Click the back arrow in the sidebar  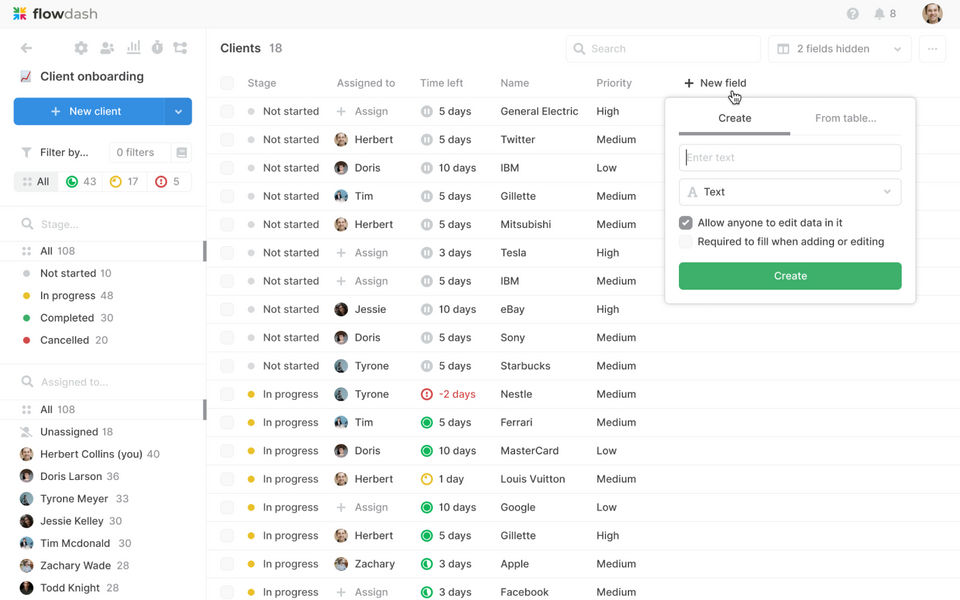pyautogui.click(x=26, y=48)
